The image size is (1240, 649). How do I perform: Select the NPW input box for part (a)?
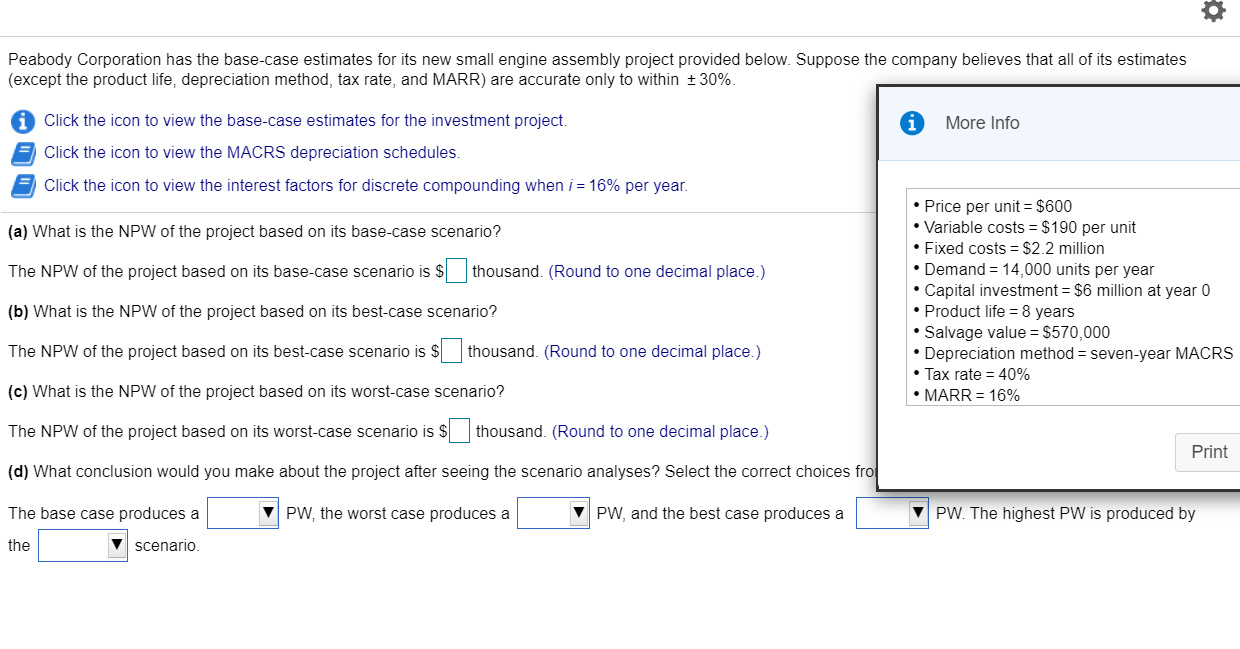point(456,270)
